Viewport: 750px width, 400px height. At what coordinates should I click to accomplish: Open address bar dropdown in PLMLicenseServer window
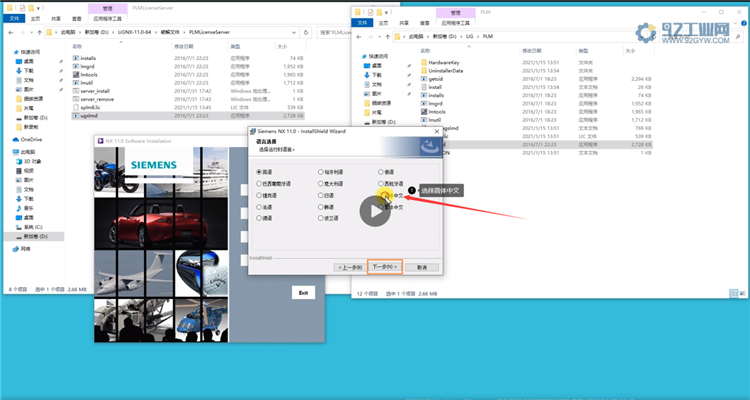pyautogui.click(x=294, y=33)
